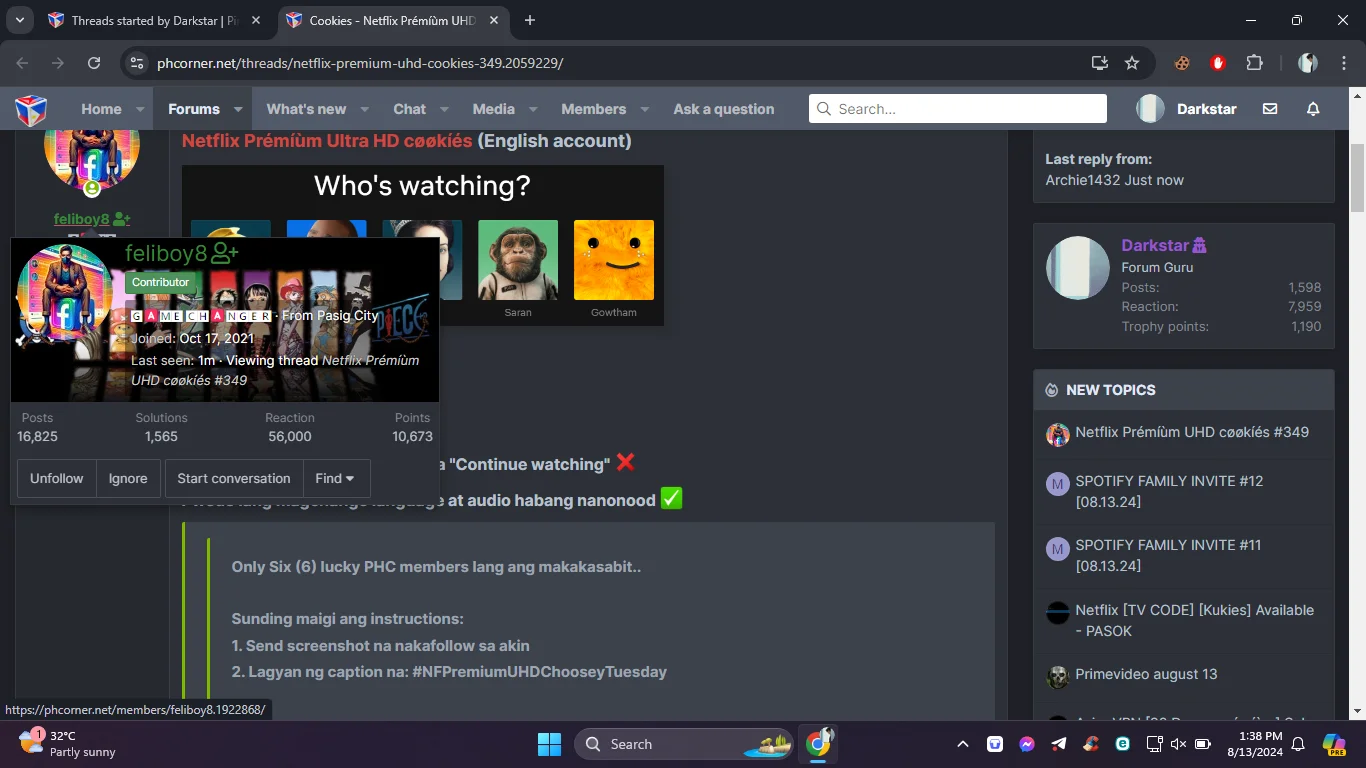The image size is (1366, 768).
Task: Click the PHCorner site logo
Action: tap(31, 109)
